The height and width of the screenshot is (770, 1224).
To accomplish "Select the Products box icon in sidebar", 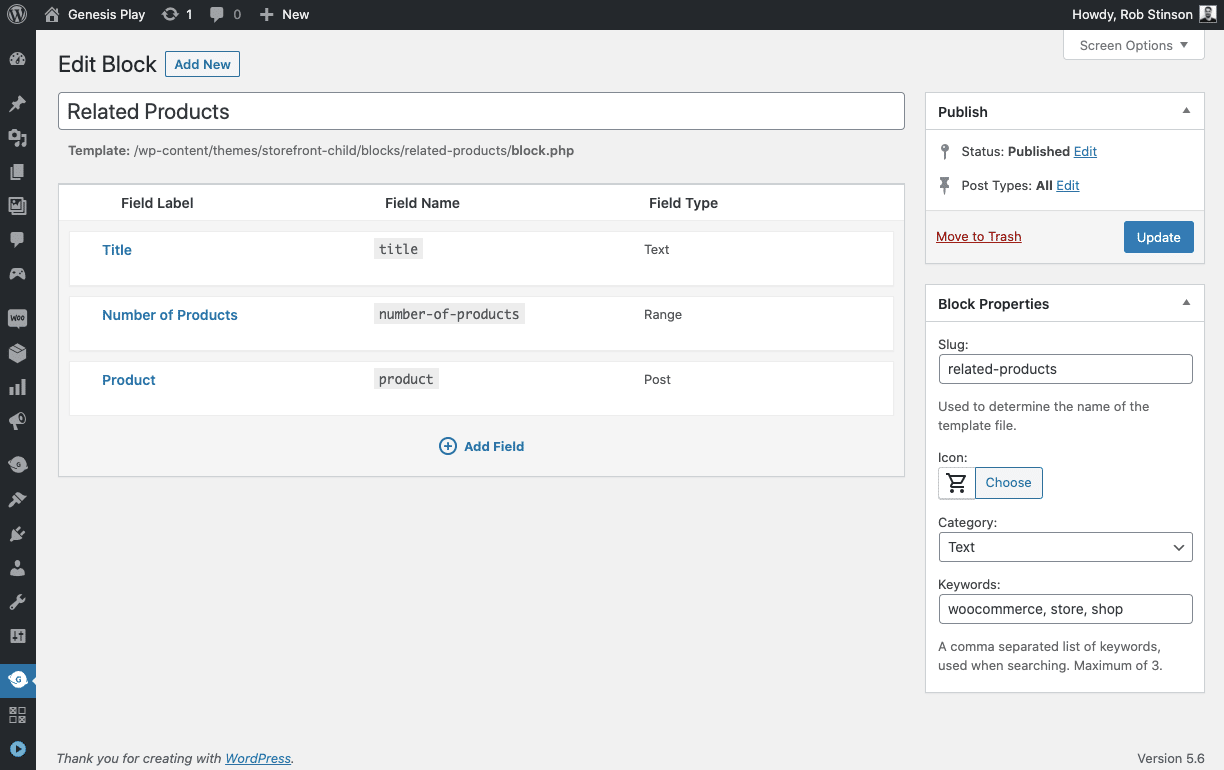I will tap(17, 353).
